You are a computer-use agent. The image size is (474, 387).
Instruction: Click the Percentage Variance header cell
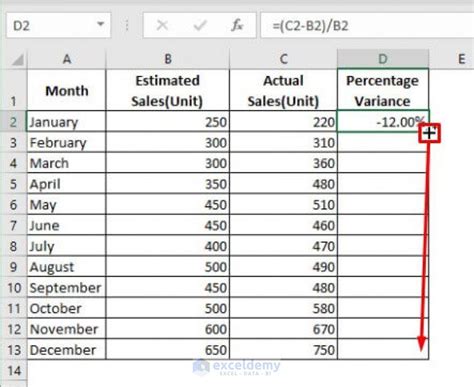point(383,90)
